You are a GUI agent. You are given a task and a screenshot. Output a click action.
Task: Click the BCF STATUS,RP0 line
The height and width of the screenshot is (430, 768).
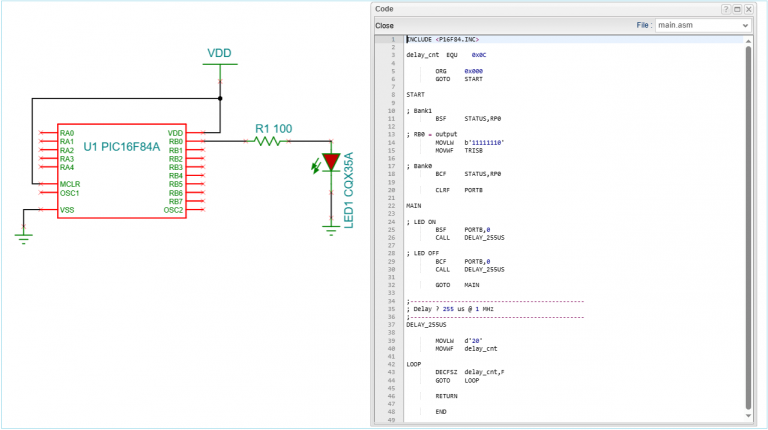[x=468, y=174]
